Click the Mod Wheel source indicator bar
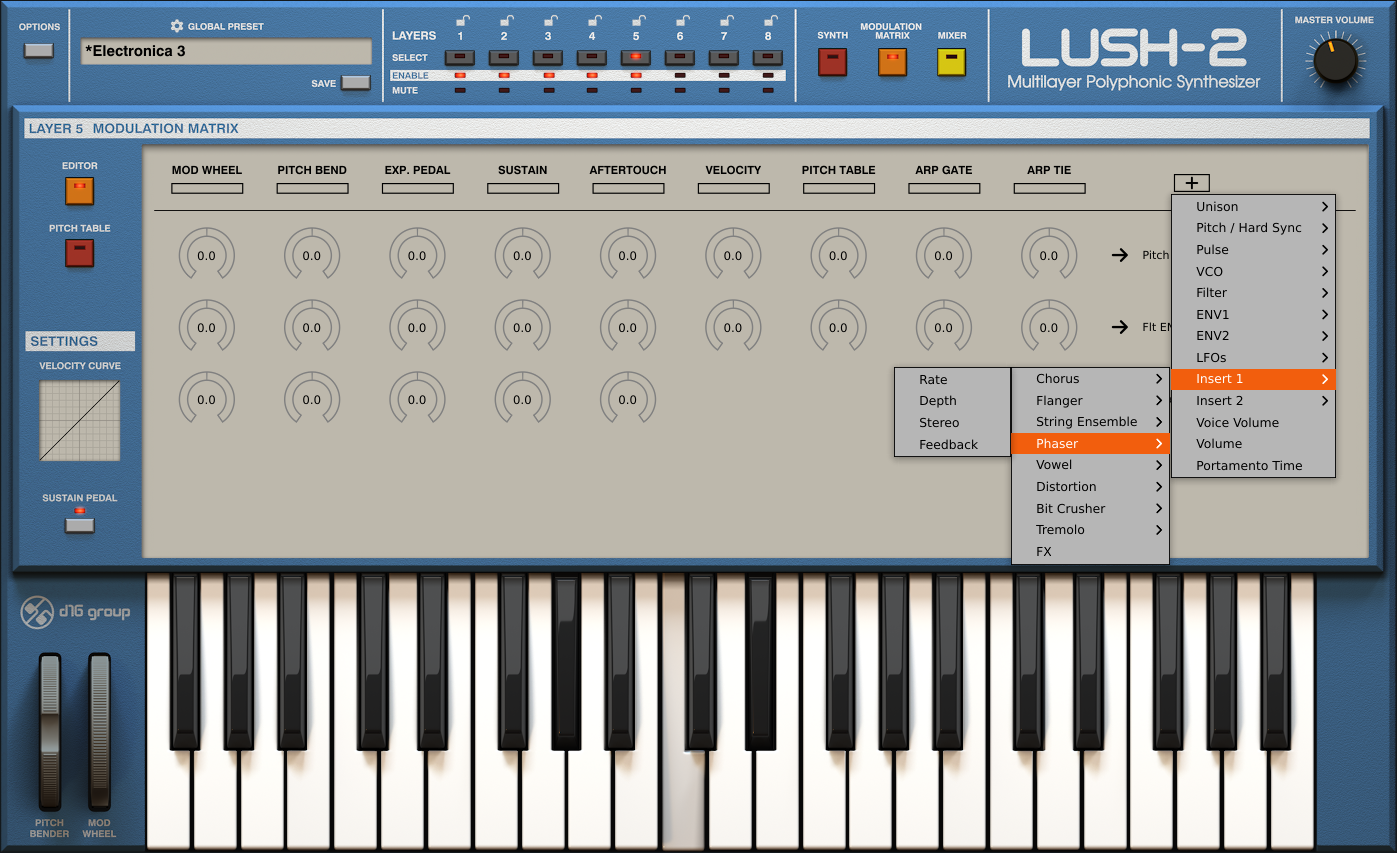This screenshot has width=1397, height=853. [207, 188]
